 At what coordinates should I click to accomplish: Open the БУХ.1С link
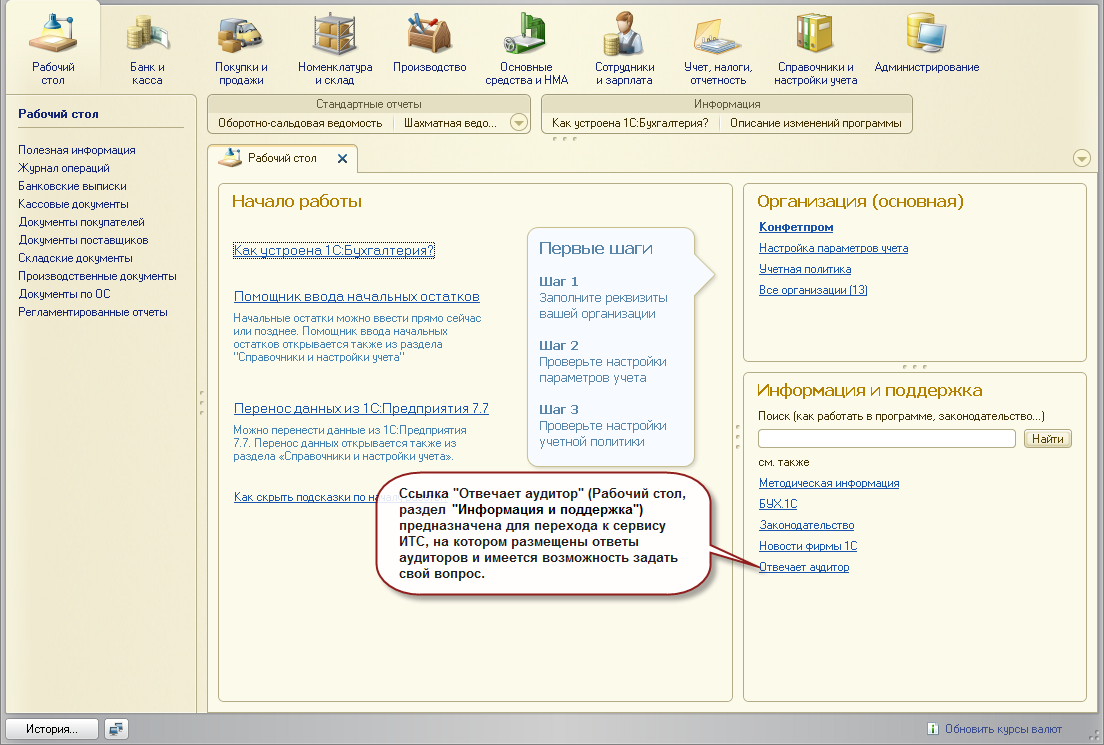[778, 504]
